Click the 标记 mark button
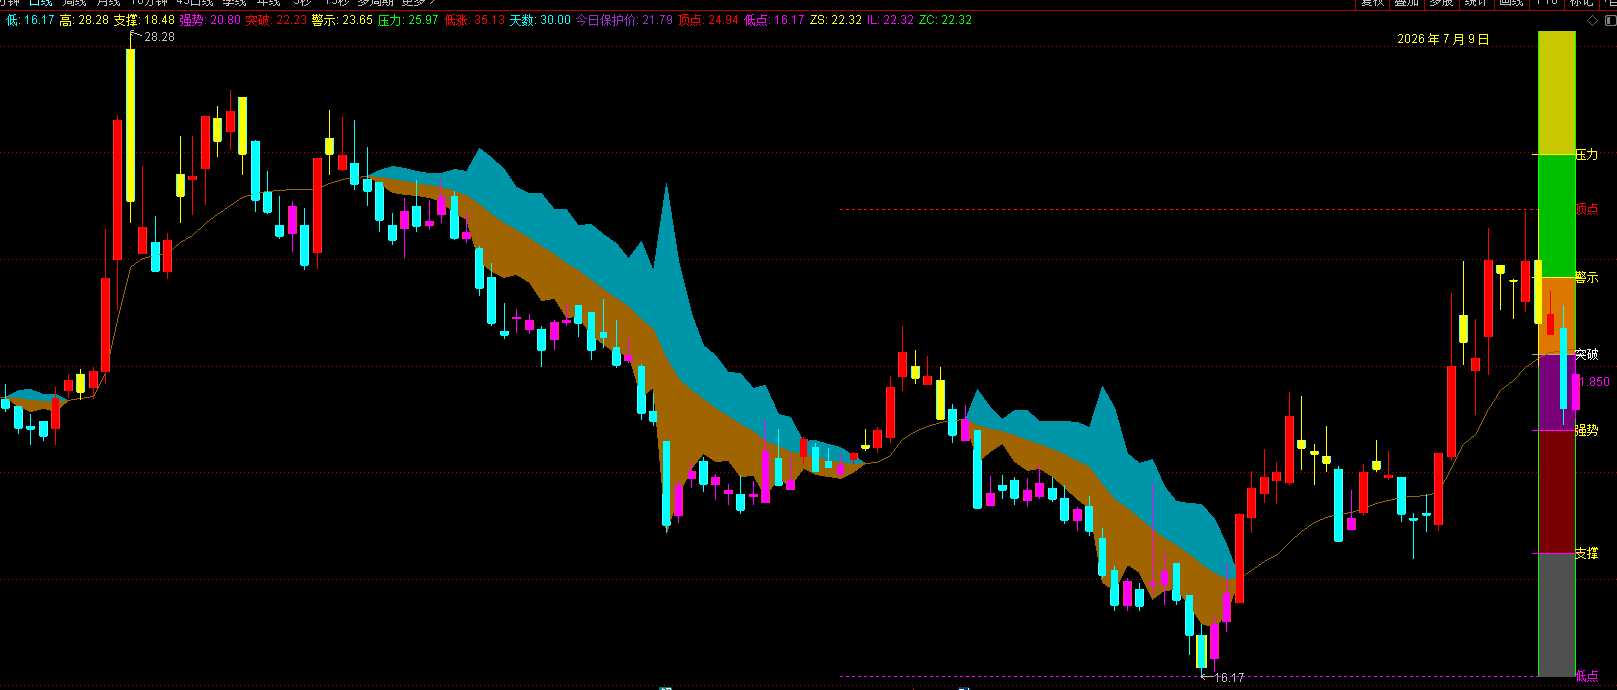1617x690 pixels. (x=1581, y=3)
